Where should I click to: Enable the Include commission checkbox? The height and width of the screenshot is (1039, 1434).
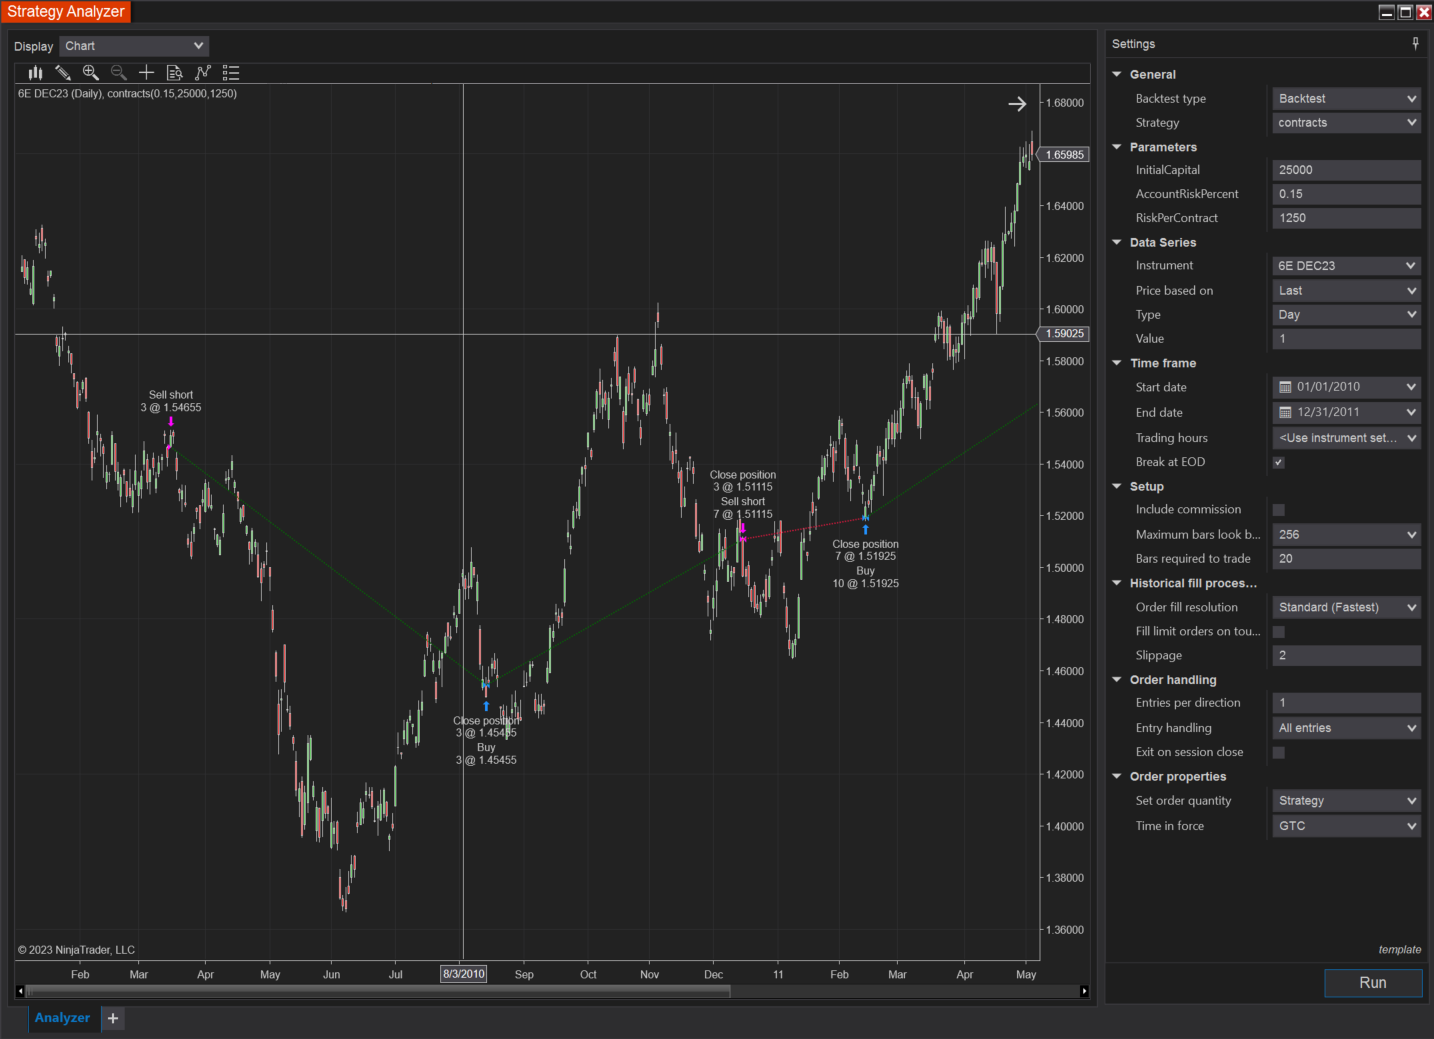(x=1278, y=510)
